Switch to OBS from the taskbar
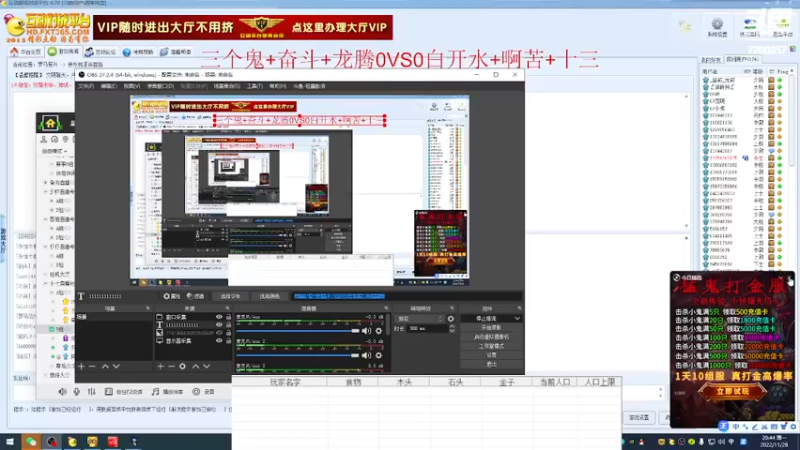 point(52,442)
